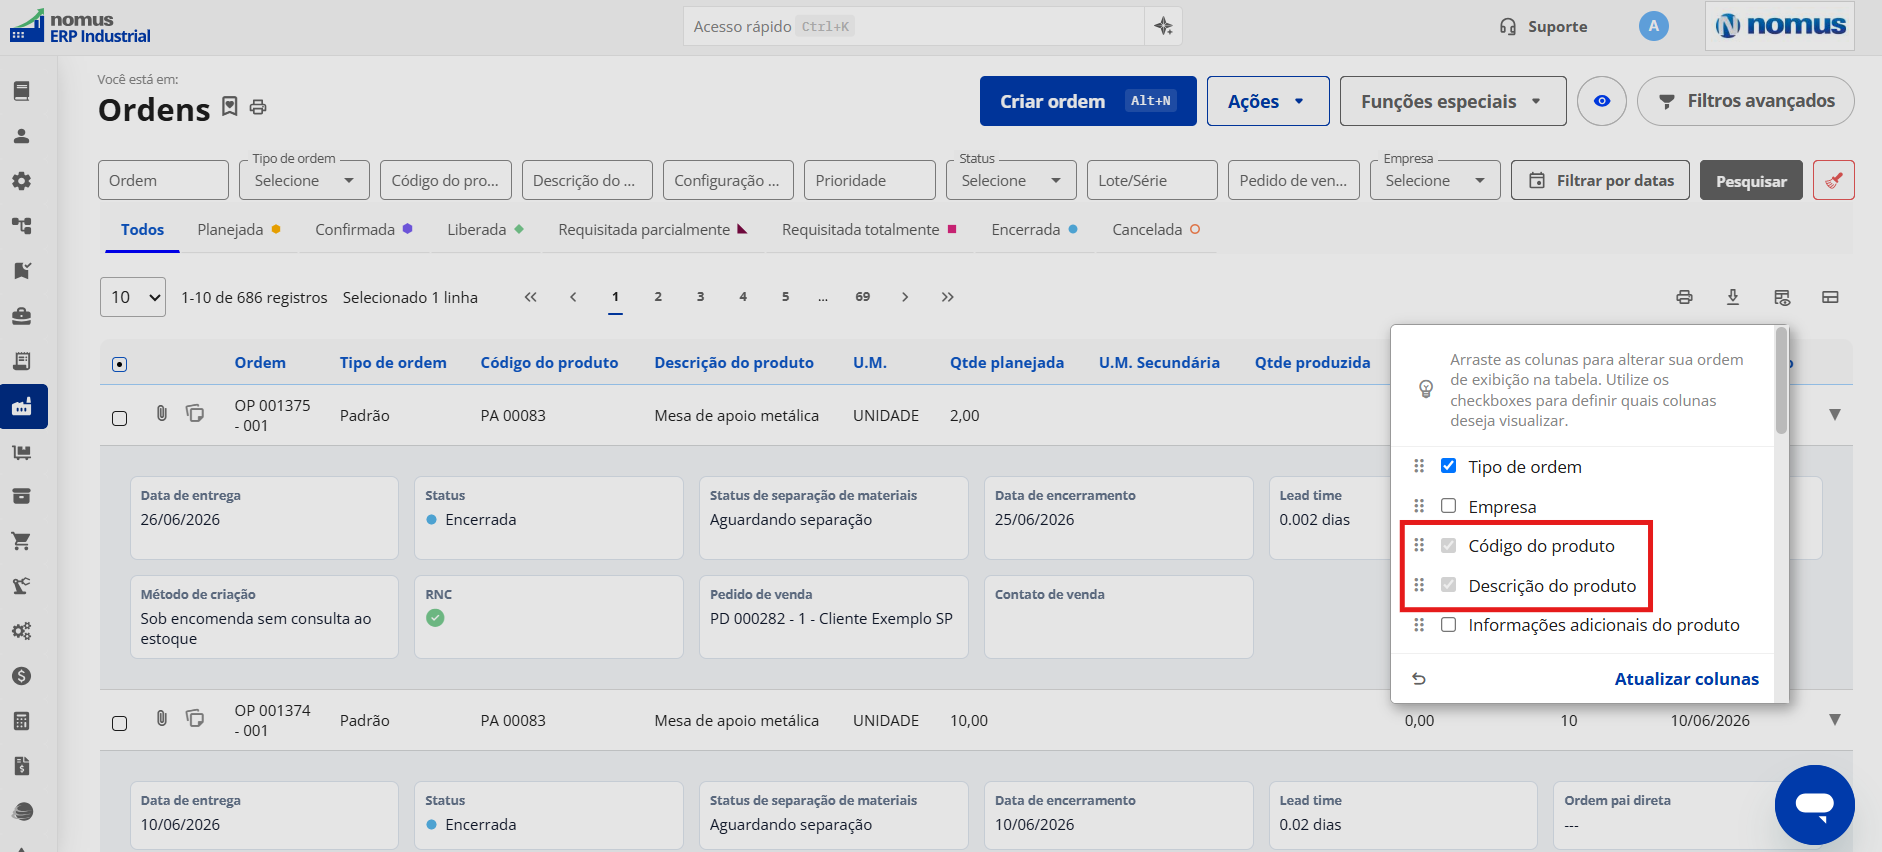Open the calculator icon in the sidebar

pos(21,721)
